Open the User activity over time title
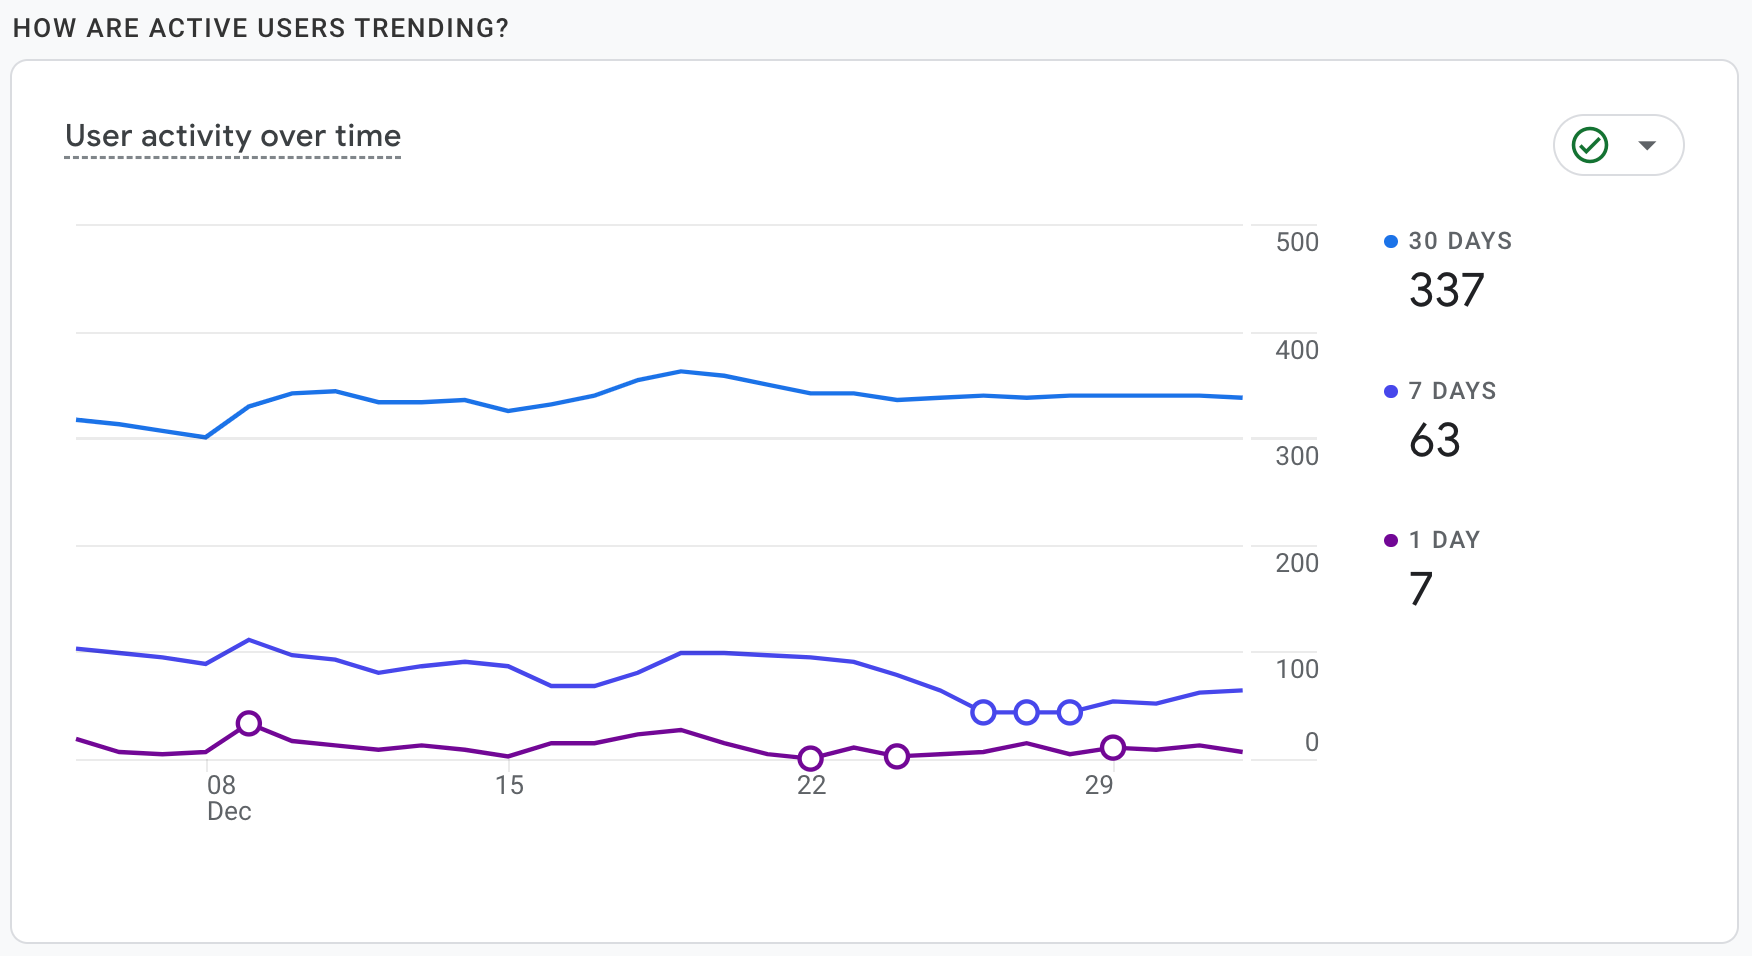 click(x=233, y=136)
